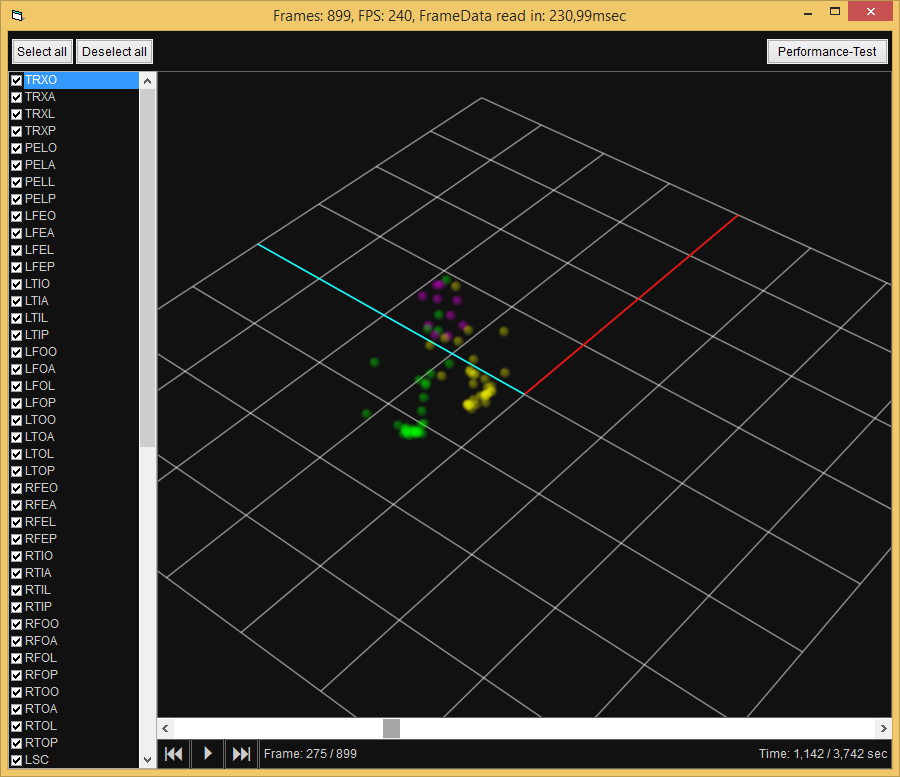Viewport: 900px width, 777px height.
Task: Toggle the PELL marker visibility checkbox
Action: pyautogui.click(x=16, y=181)
